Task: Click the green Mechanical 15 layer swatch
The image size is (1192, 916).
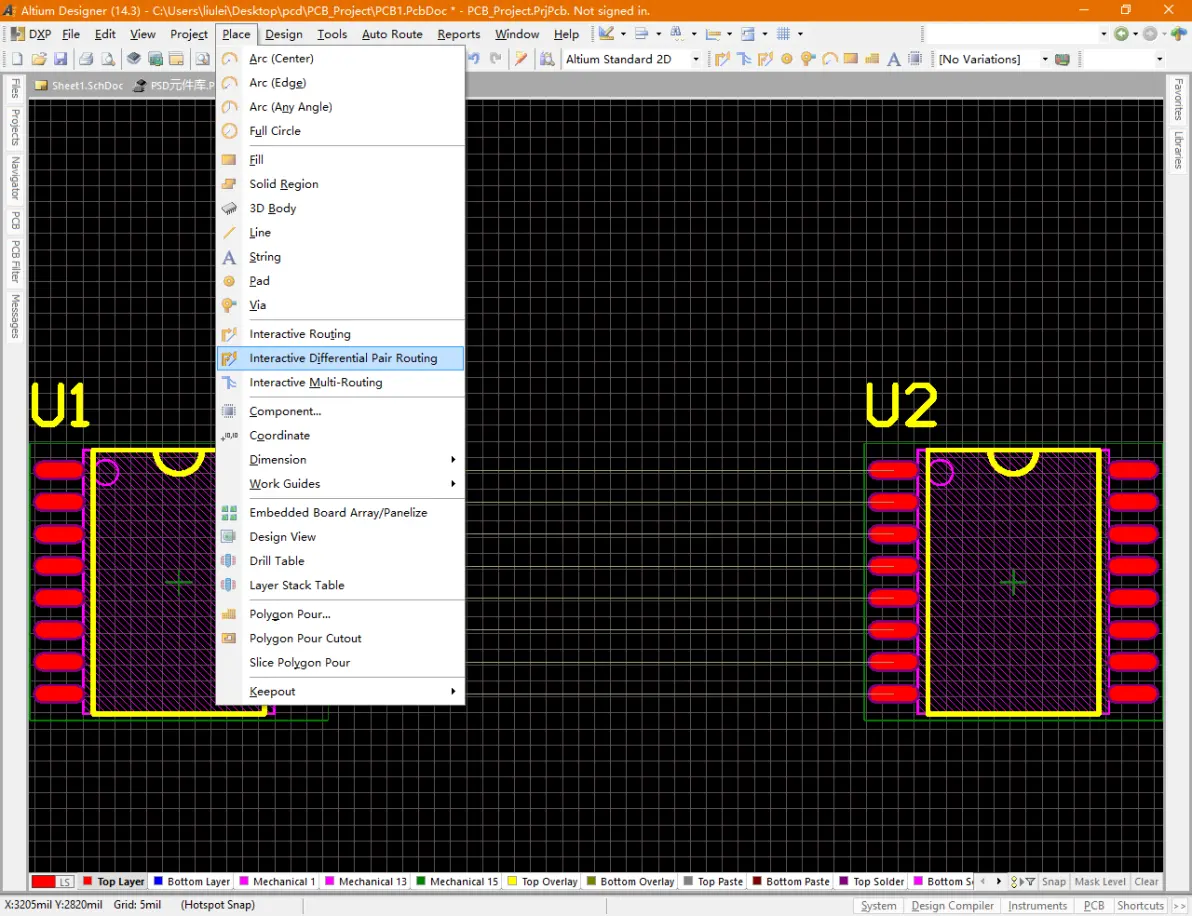Action: [x=421, y=882]
